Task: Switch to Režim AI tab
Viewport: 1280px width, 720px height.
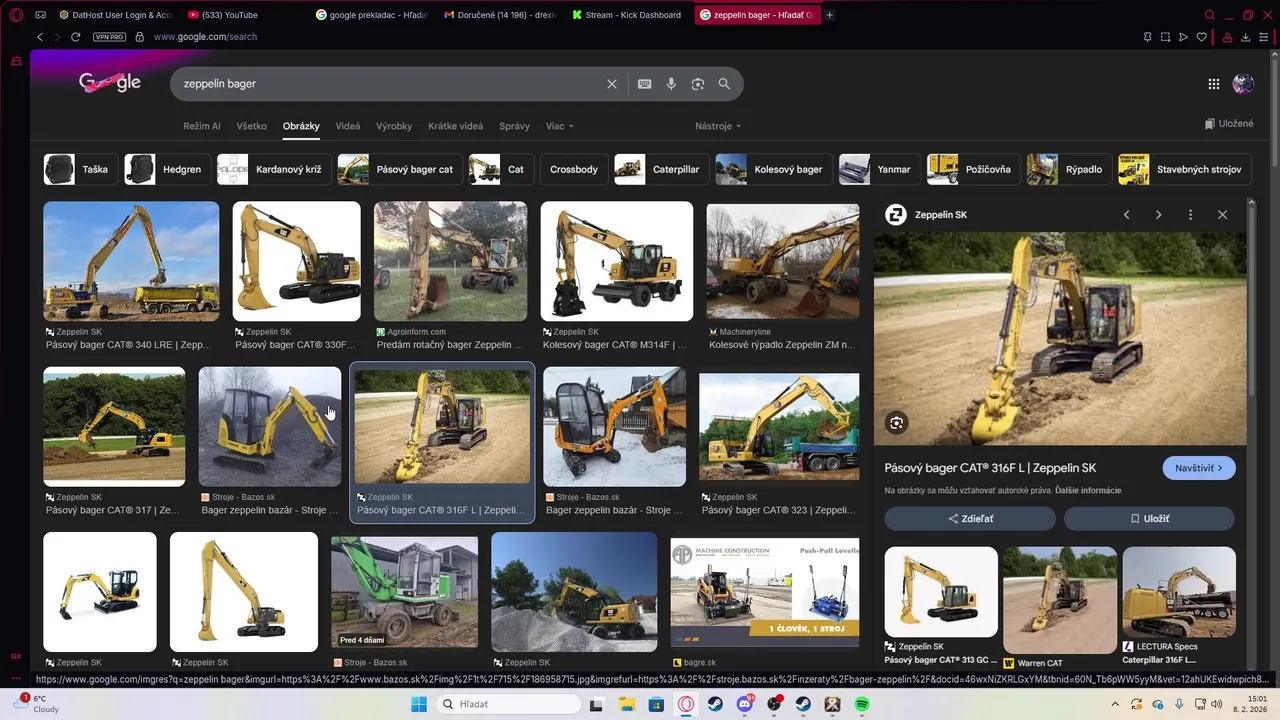Action: [202, 126]
